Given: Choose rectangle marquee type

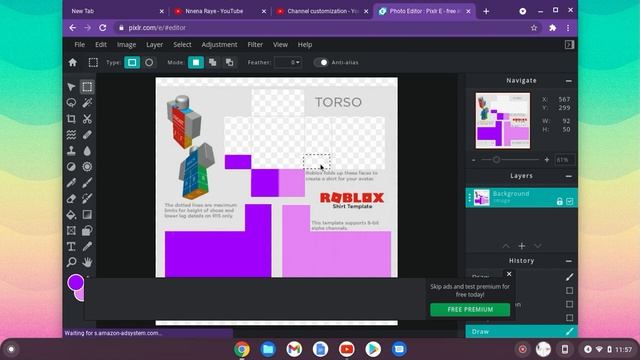Looking at the screenshot, I should 132,62.
